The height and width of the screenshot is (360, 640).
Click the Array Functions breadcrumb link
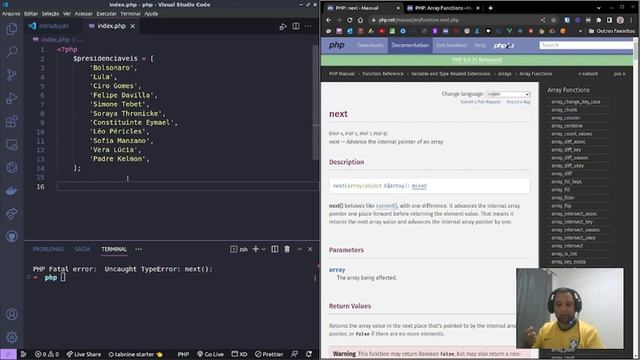point(536,74)
